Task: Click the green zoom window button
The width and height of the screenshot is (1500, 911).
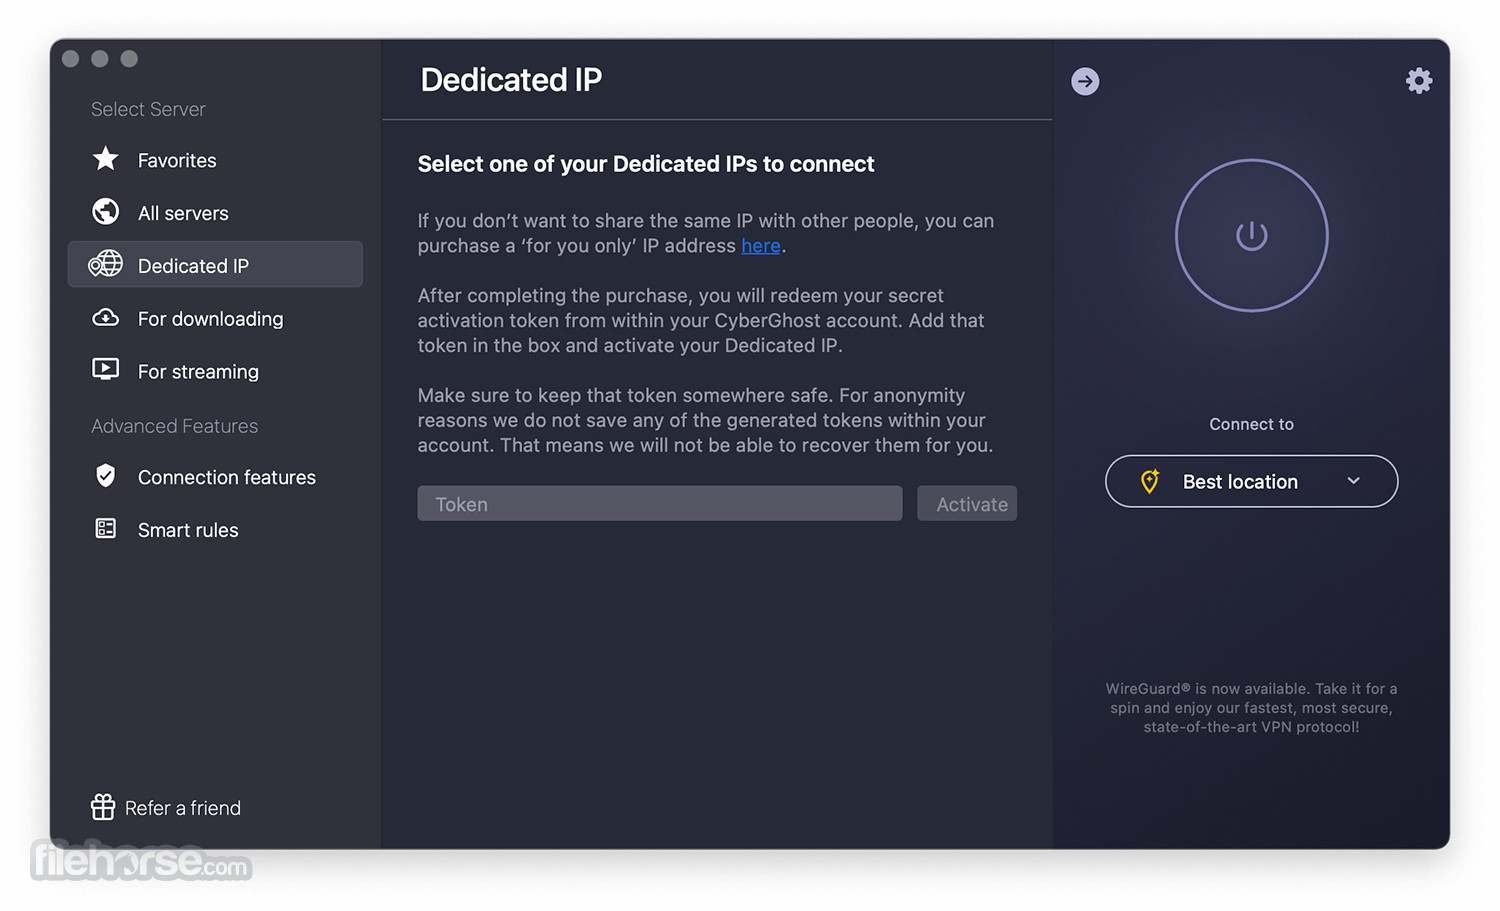Action: click(x=129, y=58)
